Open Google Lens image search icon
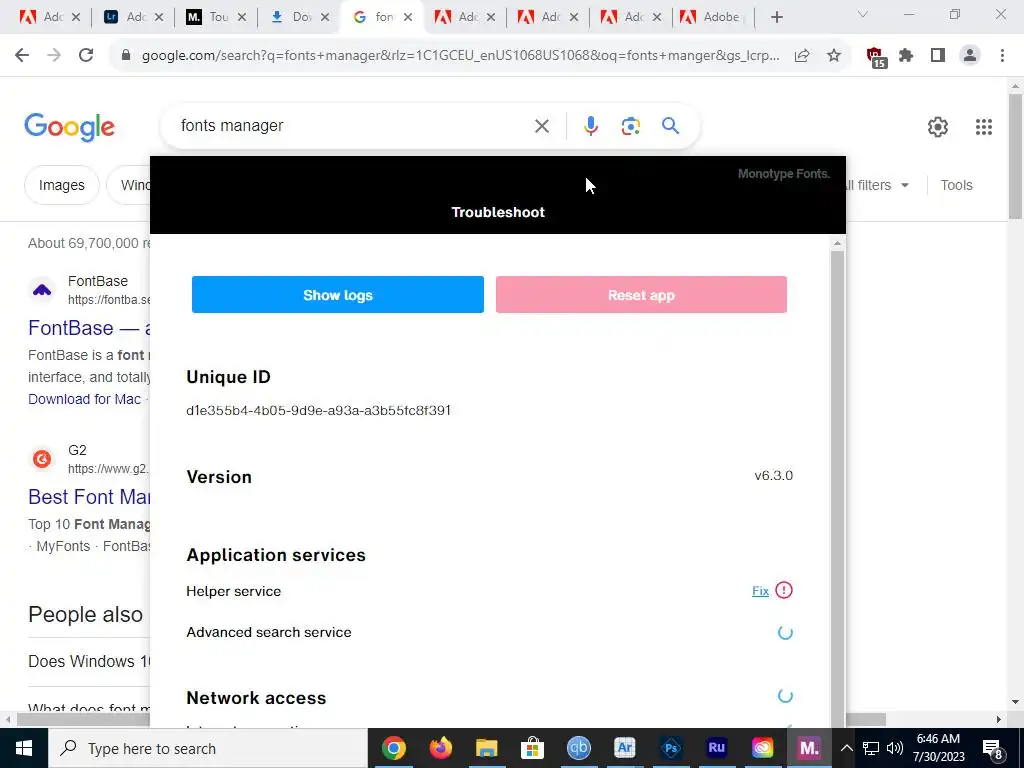This screenshot has width=1024, height=768. pyautogui.click(x=630, y=126)
